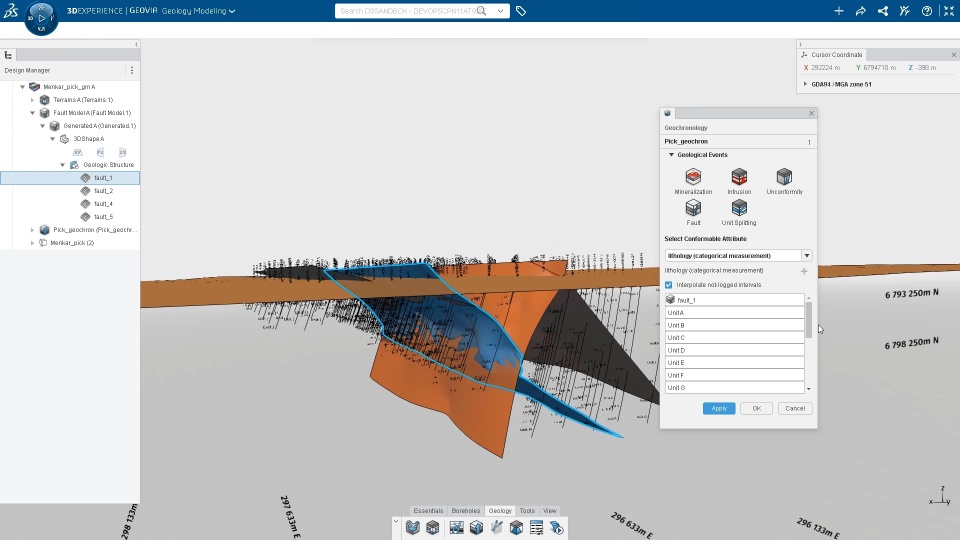
Task: Switch to the Essentials tab
Action: (x=428, y=511)
